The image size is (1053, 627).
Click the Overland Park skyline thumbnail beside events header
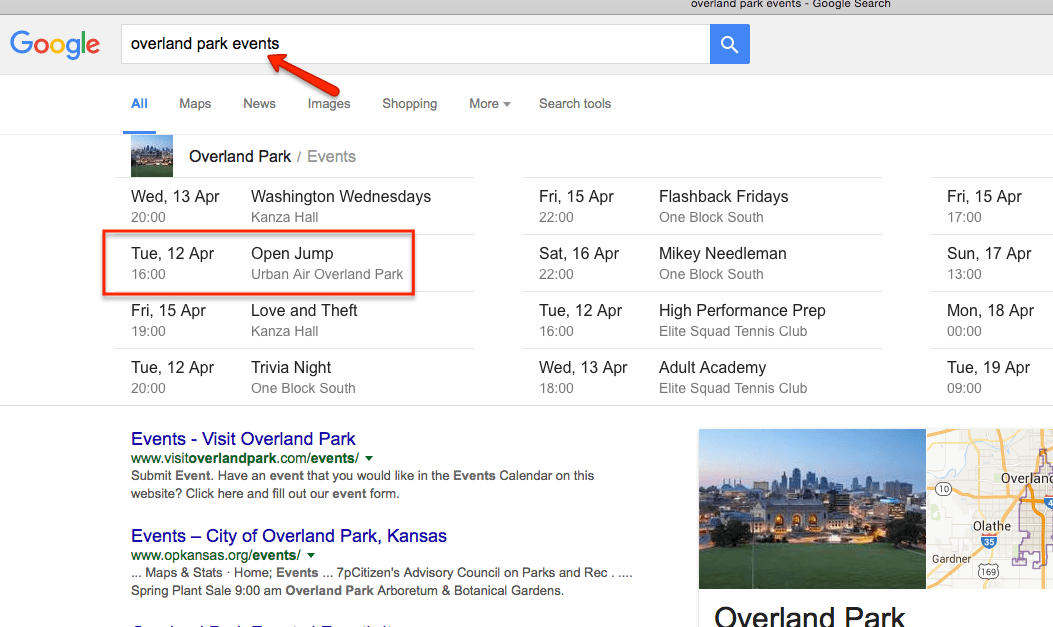pos(151,156)
